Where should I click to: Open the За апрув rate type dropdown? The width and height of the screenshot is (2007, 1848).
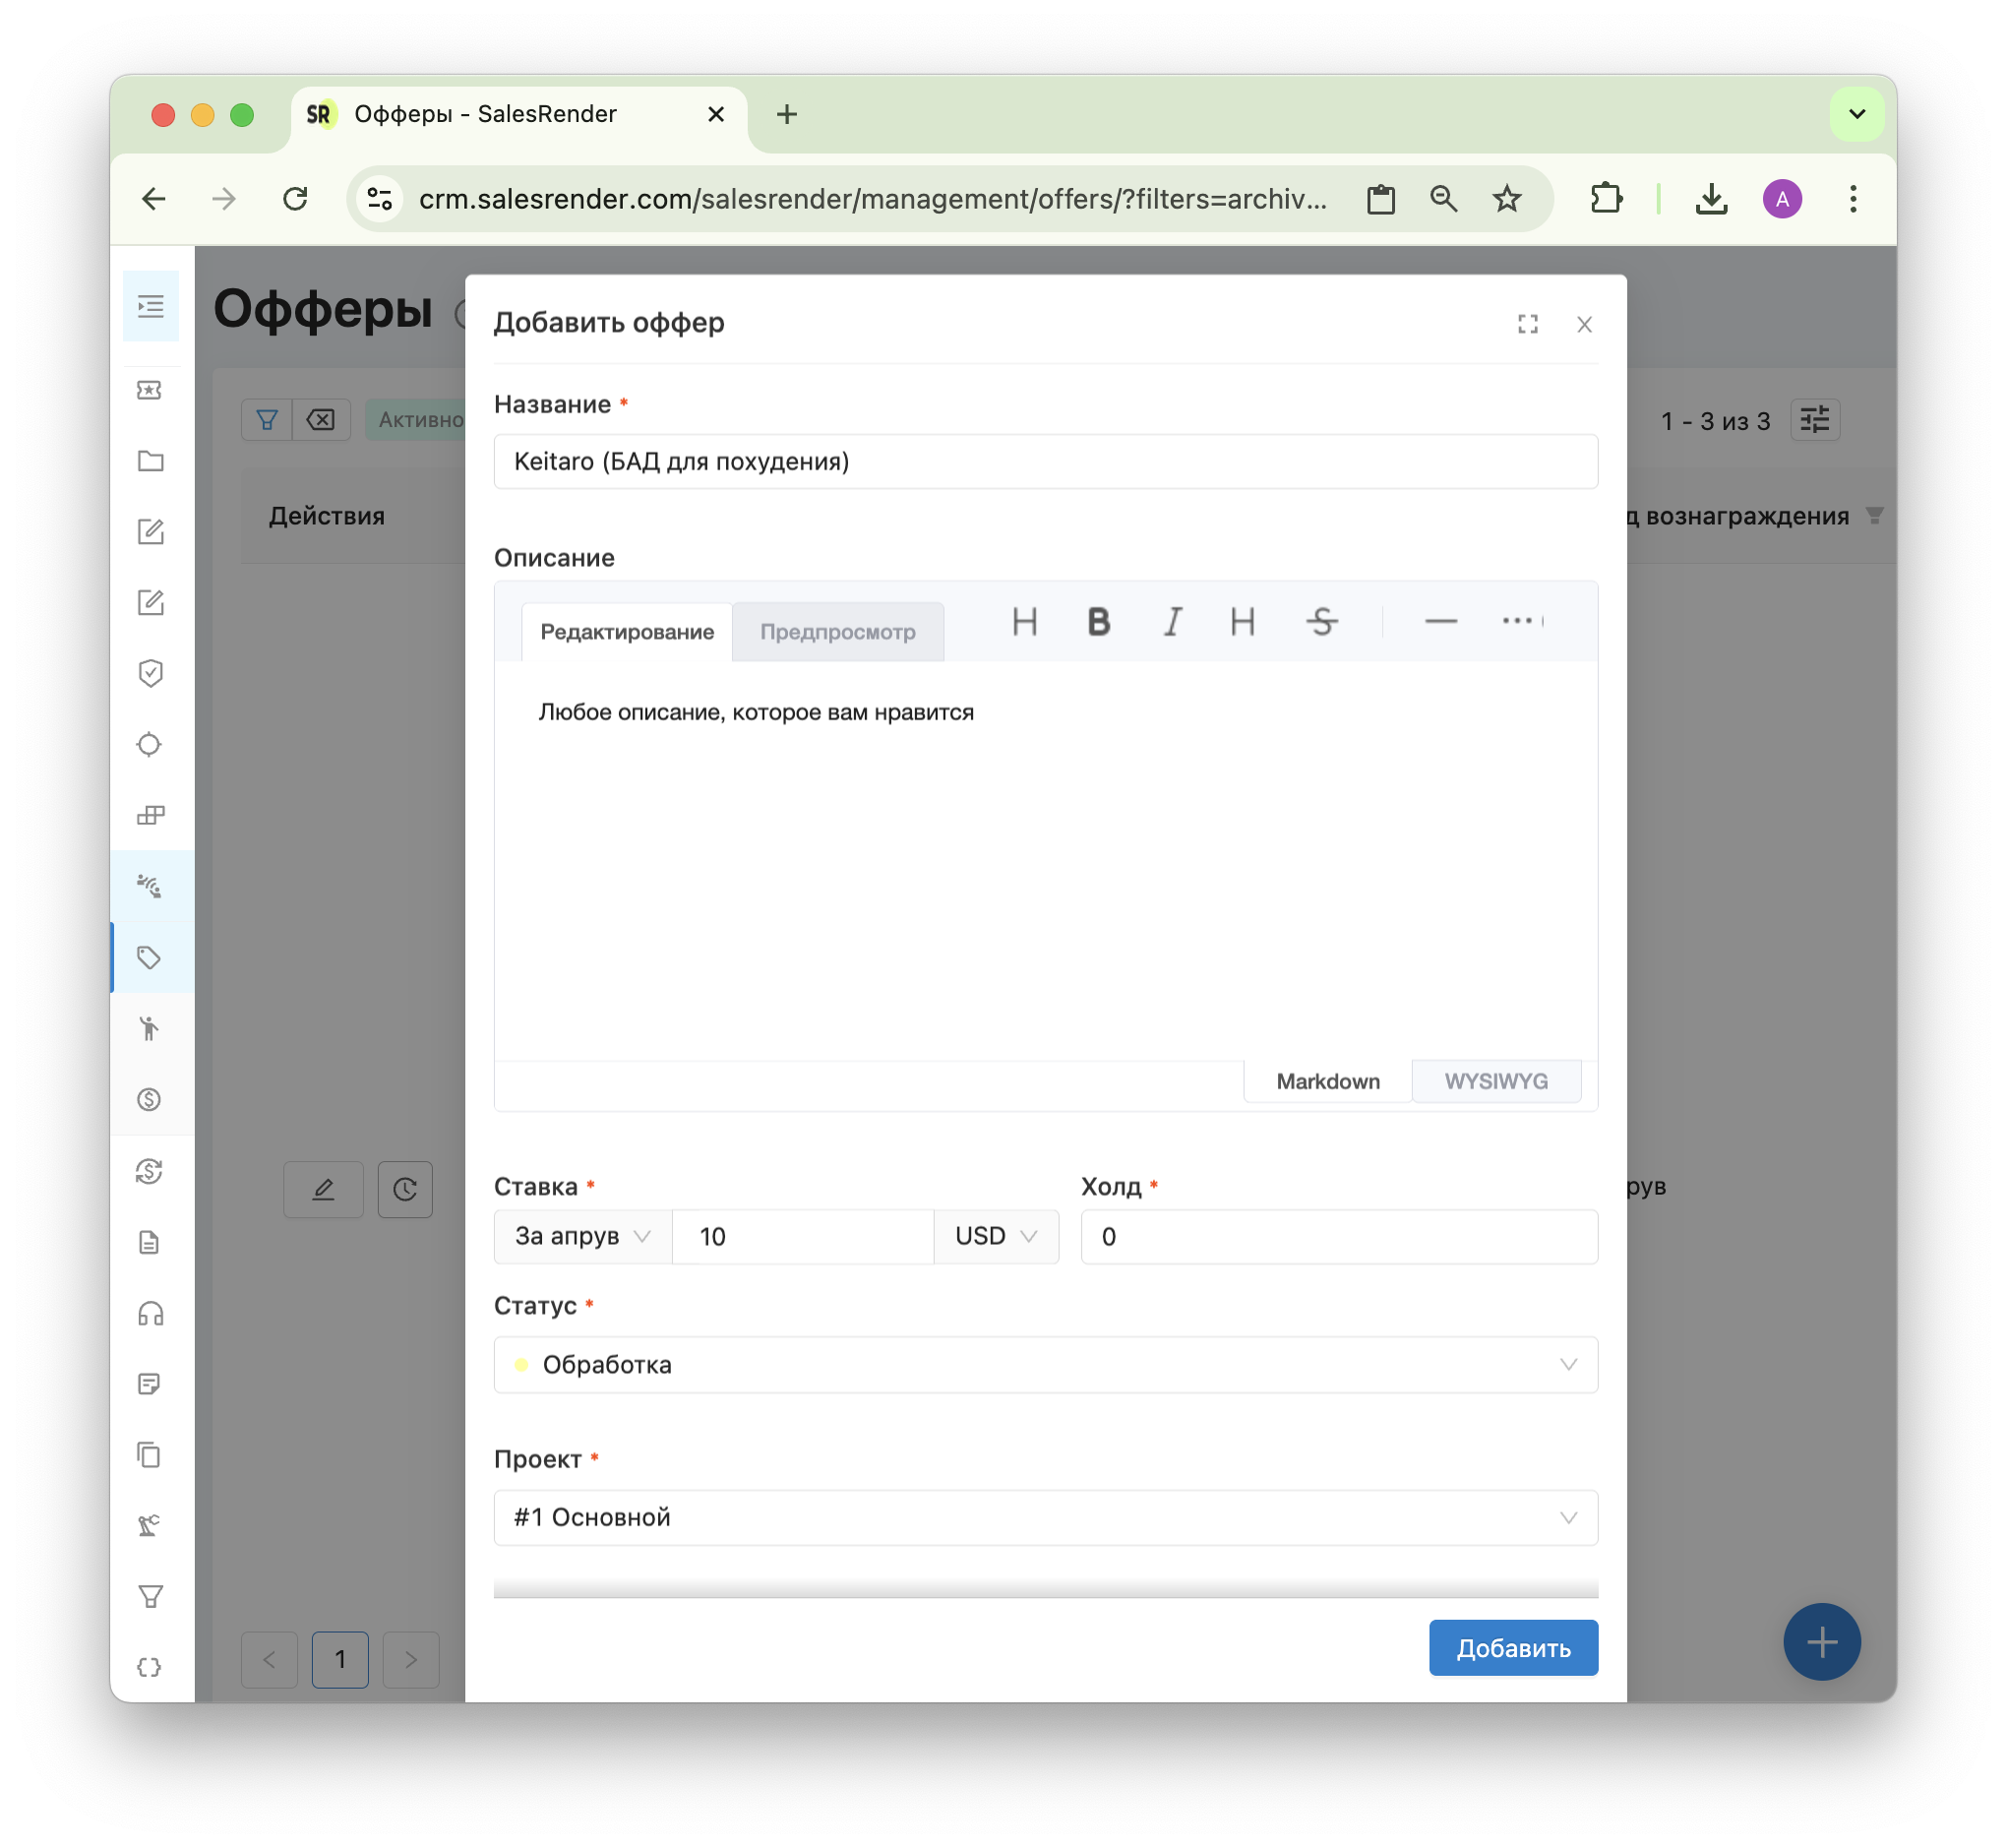(583, 1238)
